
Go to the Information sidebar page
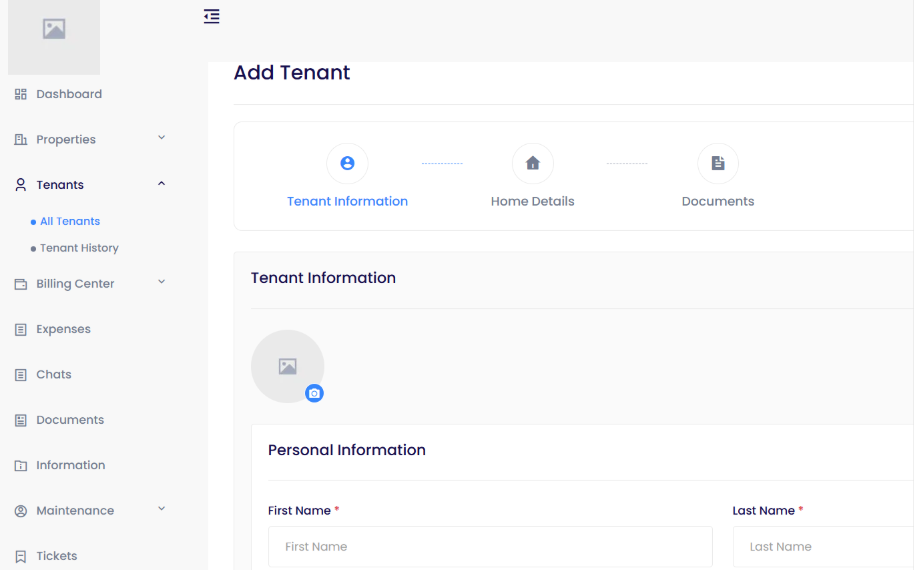pyautogui.click(x=70, y=465)
